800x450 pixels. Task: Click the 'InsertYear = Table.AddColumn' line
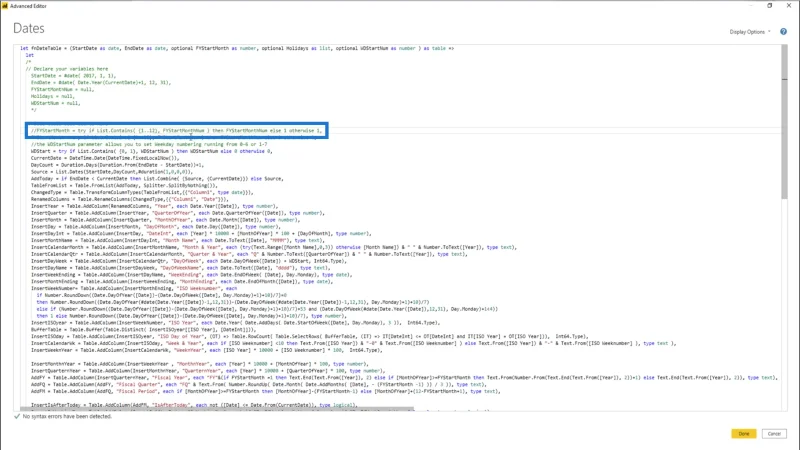[x=154, y=206]
